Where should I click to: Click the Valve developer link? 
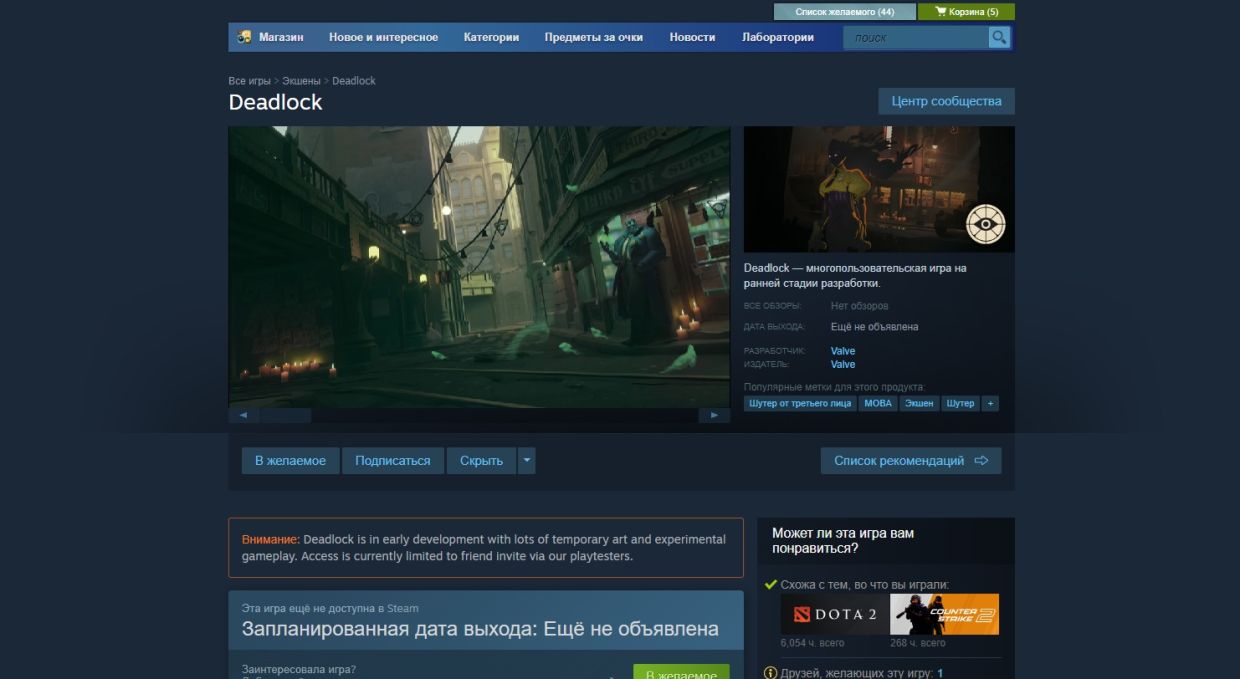point(843,351)
